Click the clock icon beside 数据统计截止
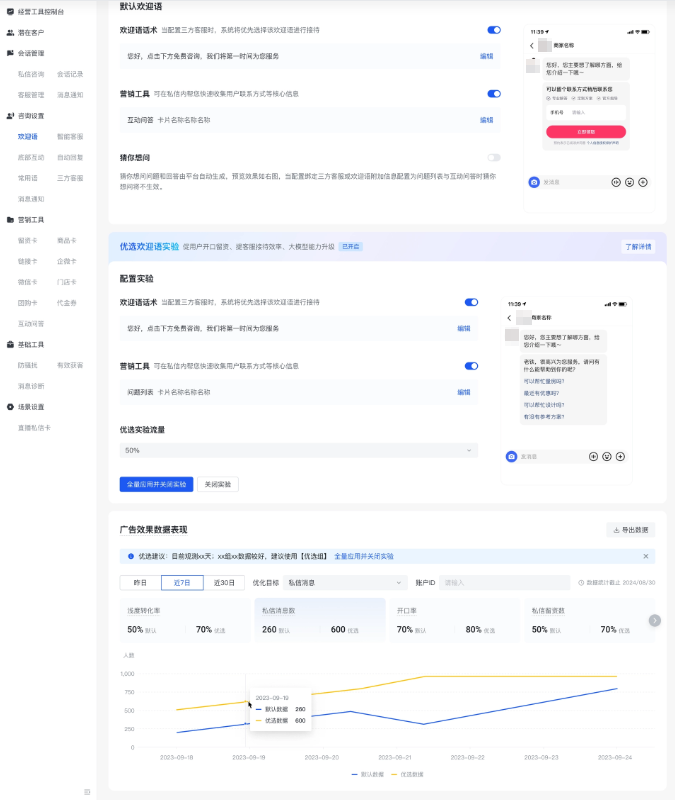The height and width of the screenshot is (800, 675). coord(581,583)
